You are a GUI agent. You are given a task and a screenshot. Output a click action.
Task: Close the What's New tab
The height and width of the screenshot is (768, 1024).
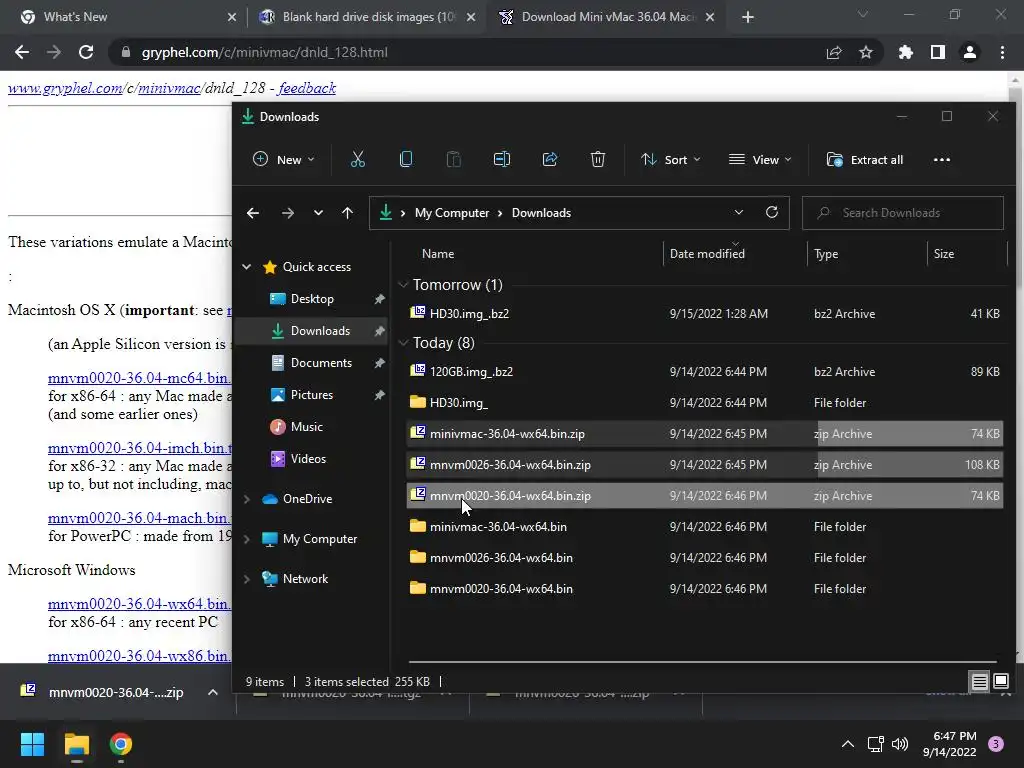pyautogui.click(x=231, y=17)
